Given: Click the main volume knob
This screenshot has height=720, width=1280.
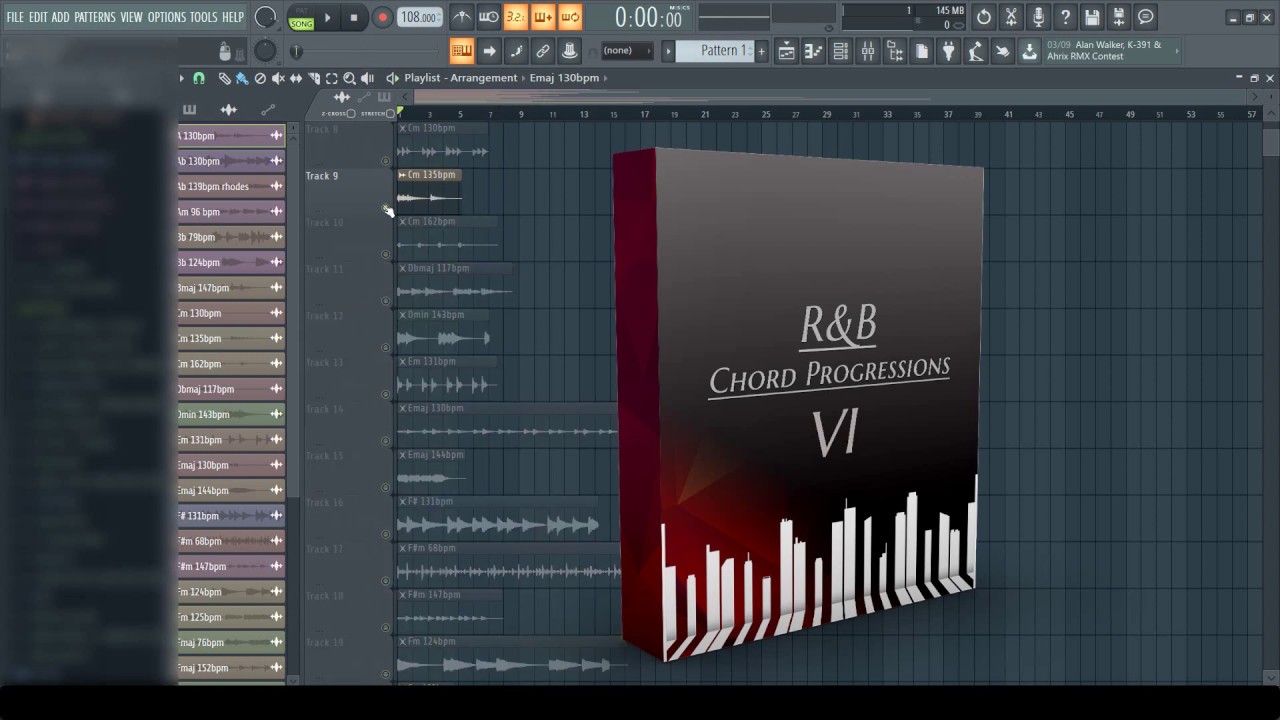Looking at the screenshot, I should point(265,17).
